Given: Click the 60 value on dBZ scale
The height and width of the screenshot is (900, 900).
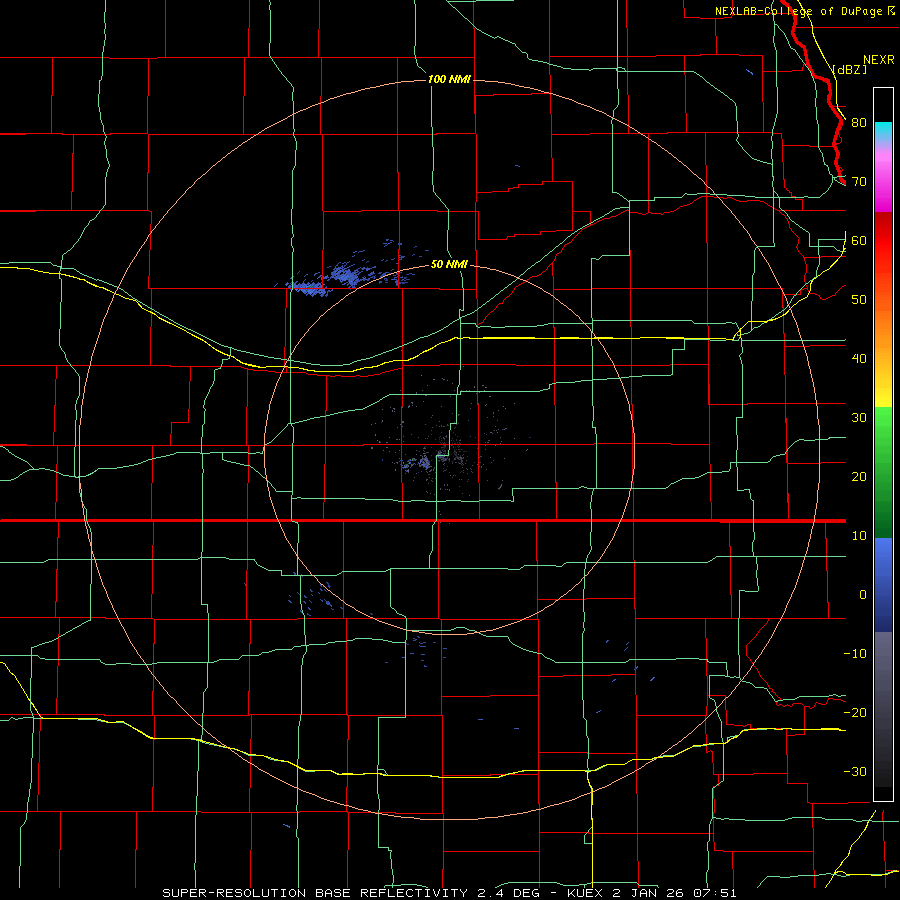Looking at the screenshot, I should [859, 241].
